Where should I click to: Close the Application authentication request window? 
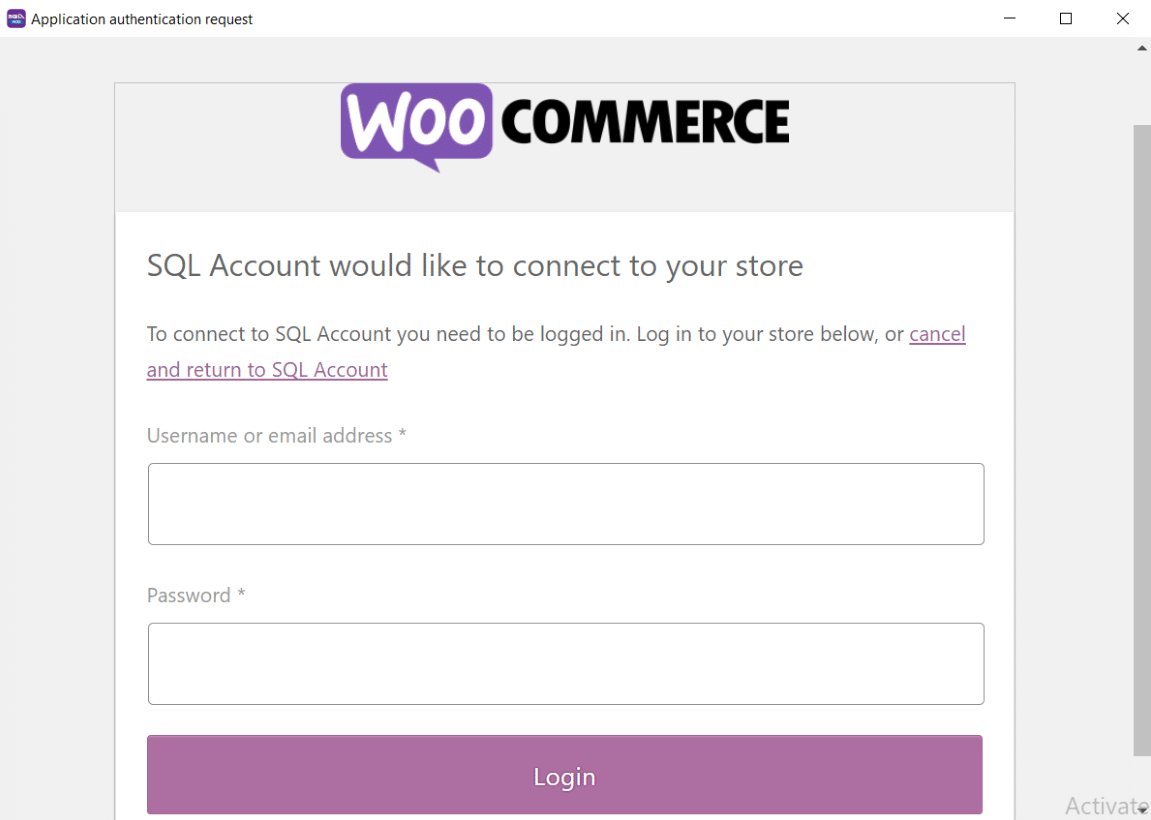pyautogui.click(x=1123, y=19)
